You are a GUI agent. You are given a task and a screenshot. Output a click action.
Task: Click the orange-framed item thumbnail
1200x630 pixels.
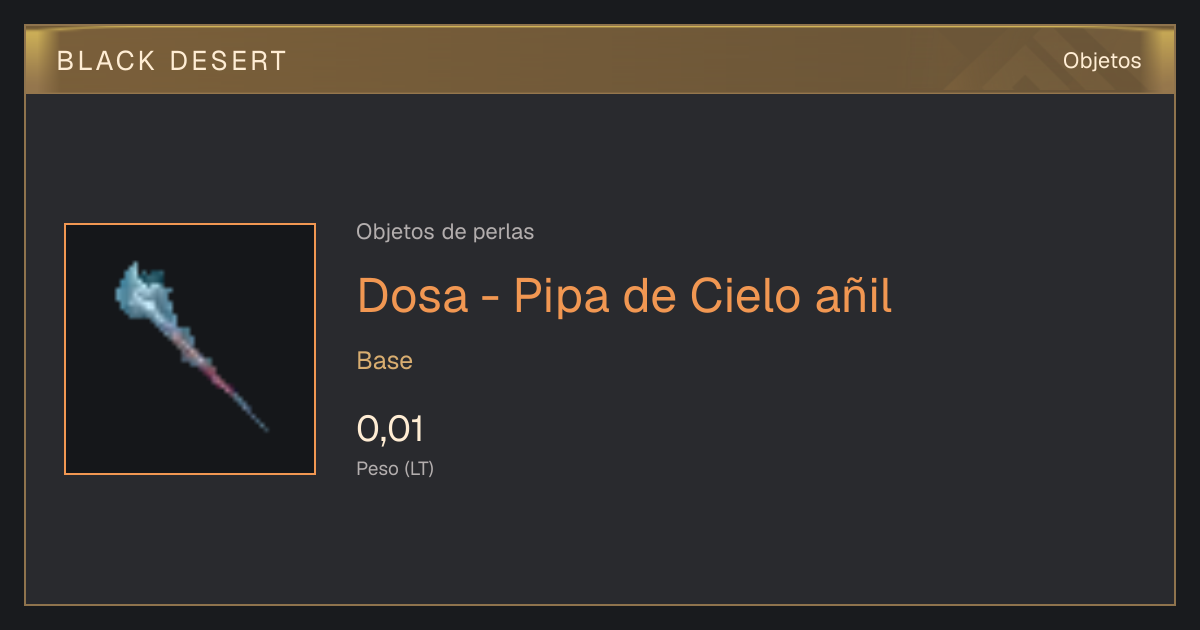point(190,349)
